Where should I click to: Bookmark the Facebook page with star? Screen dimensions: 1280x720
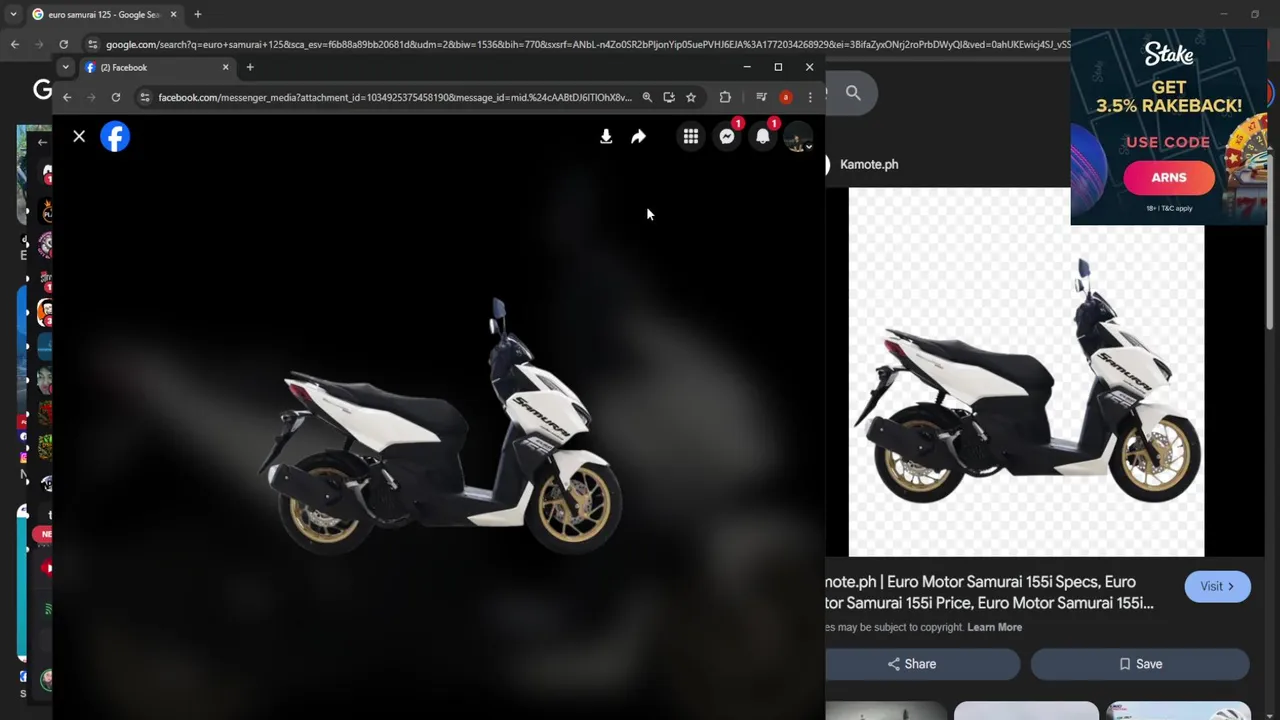click(x=691, y=97)
